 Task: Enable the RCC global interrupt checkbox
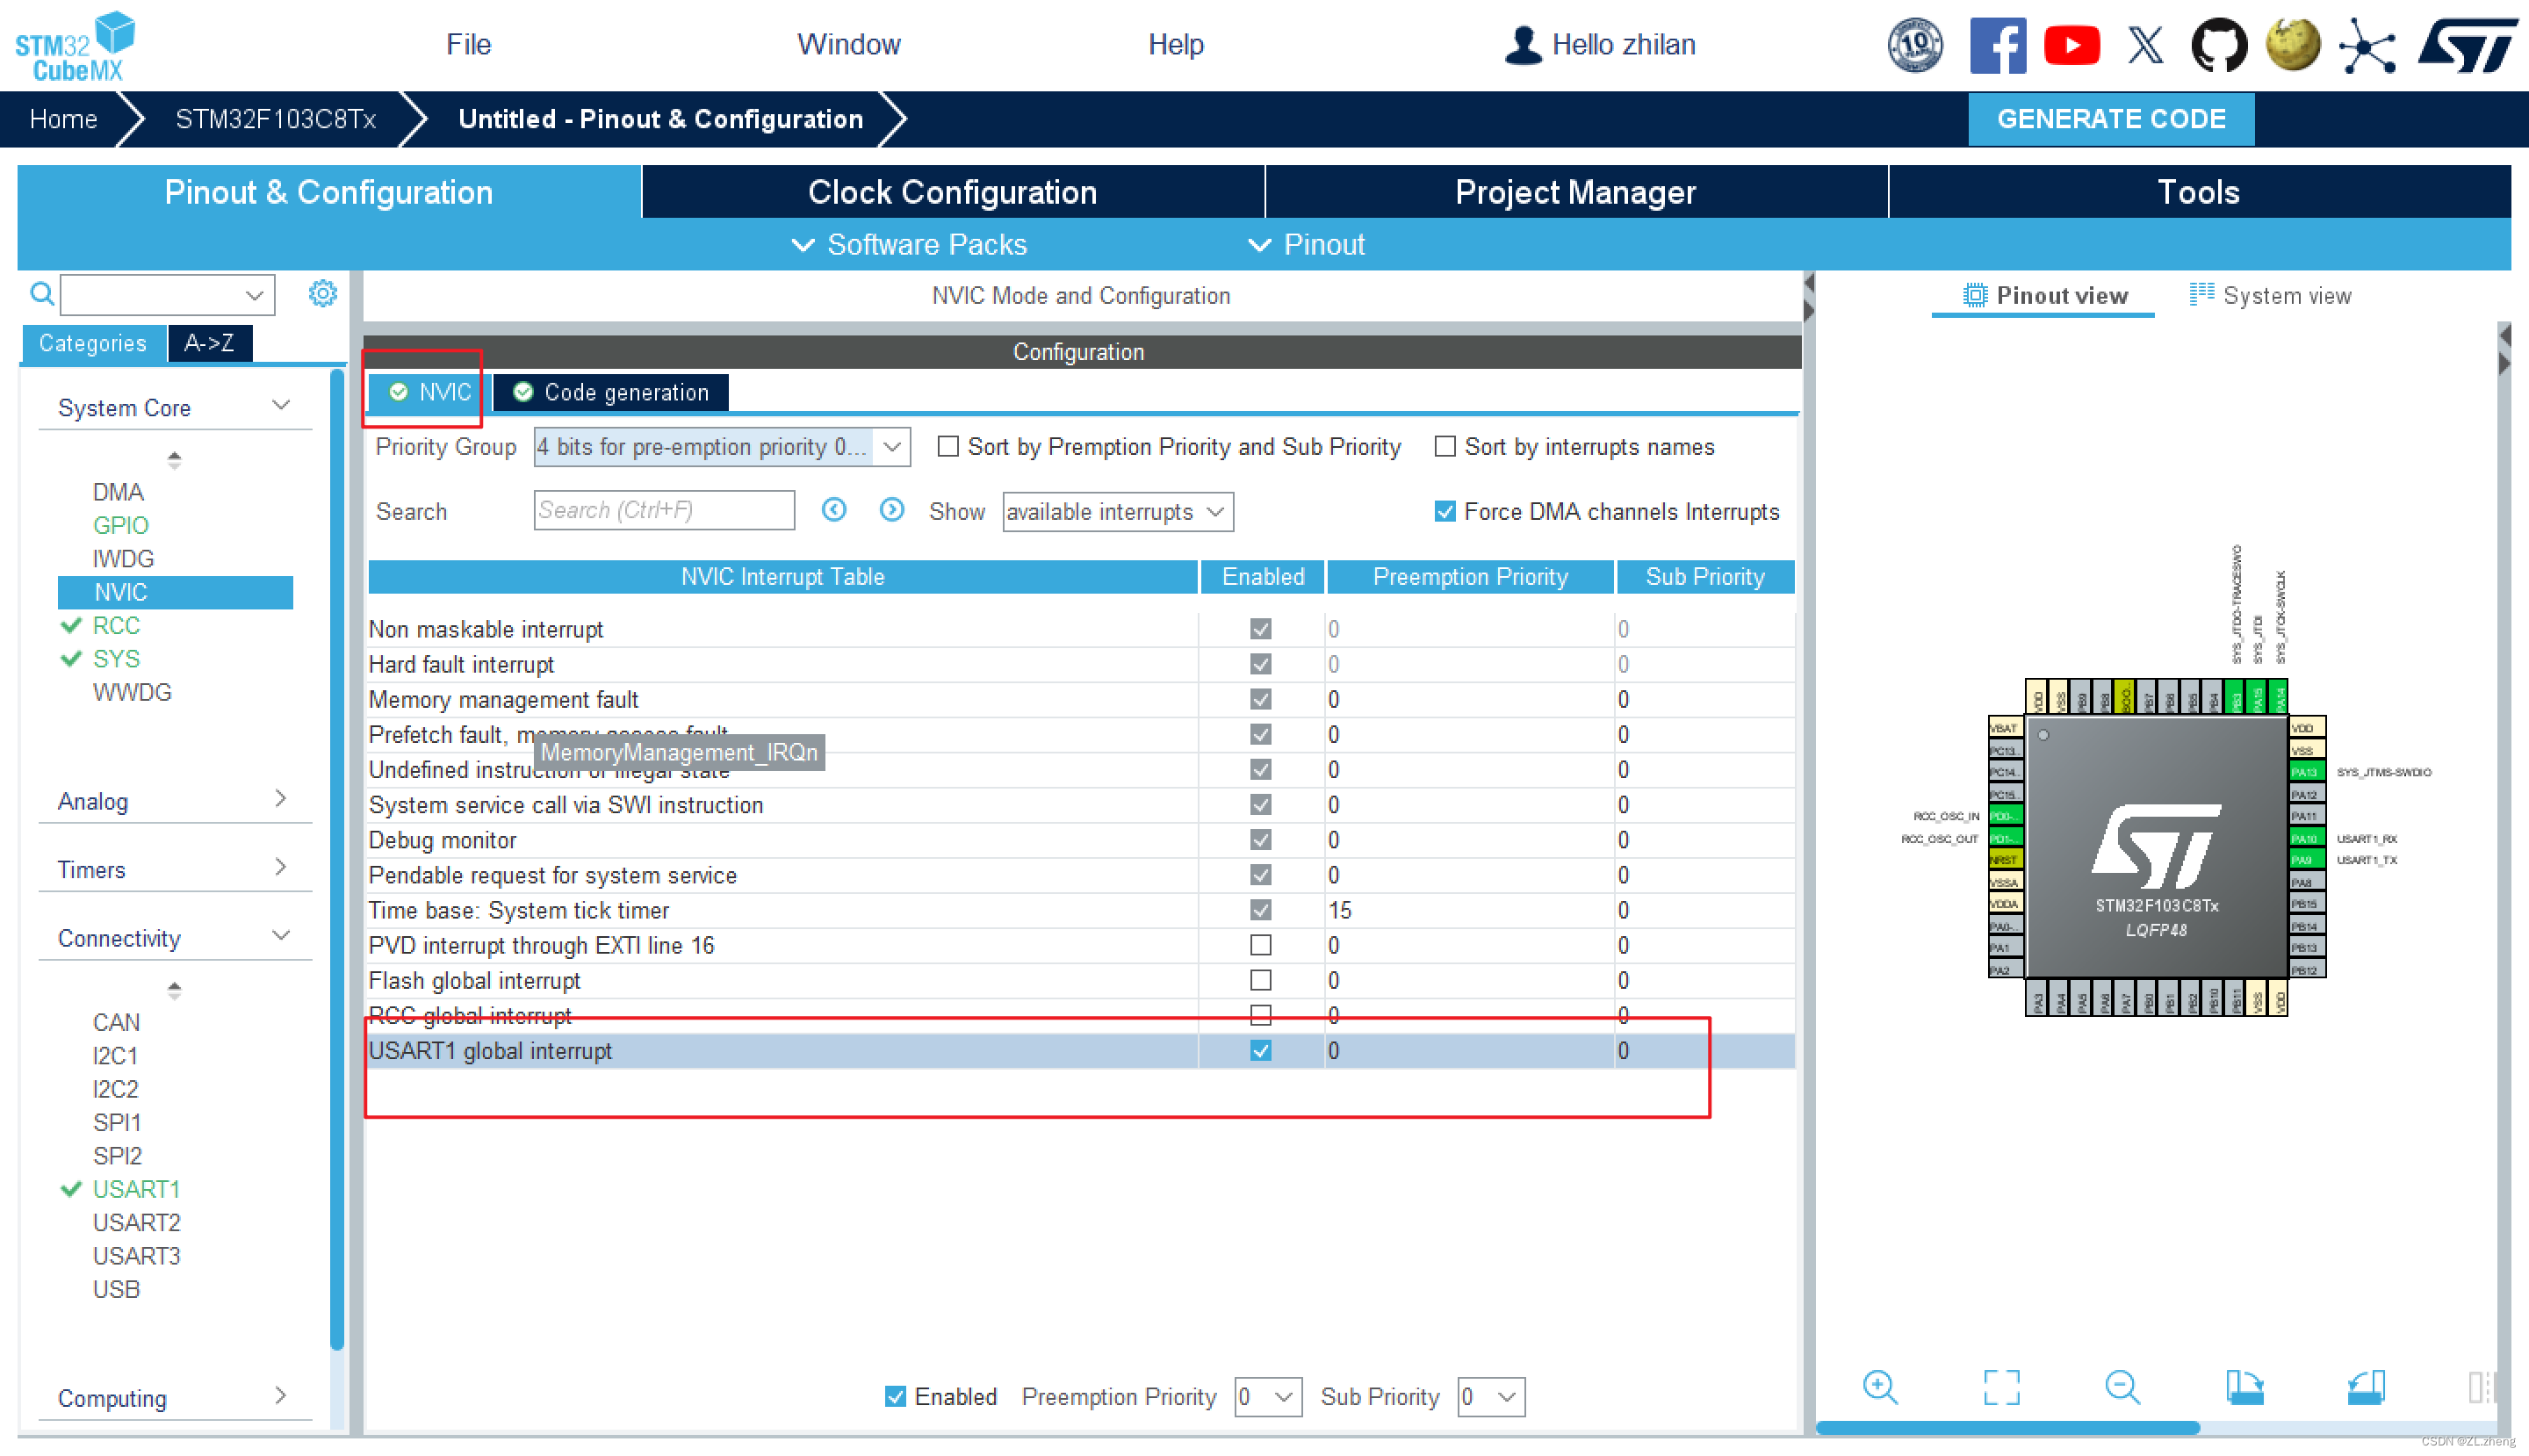click(1260, 1015)
